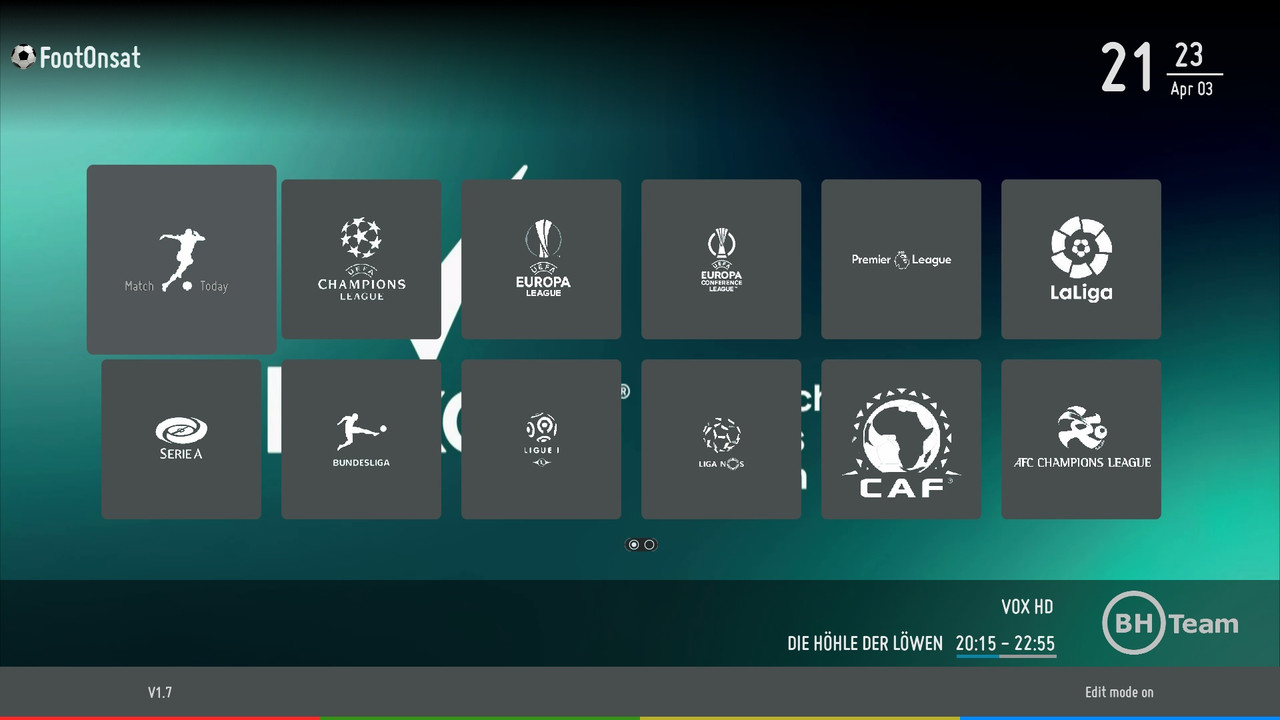Select the first page indicator dot
This screenshot has width=1280, height=720.
[x=633, y=545]
